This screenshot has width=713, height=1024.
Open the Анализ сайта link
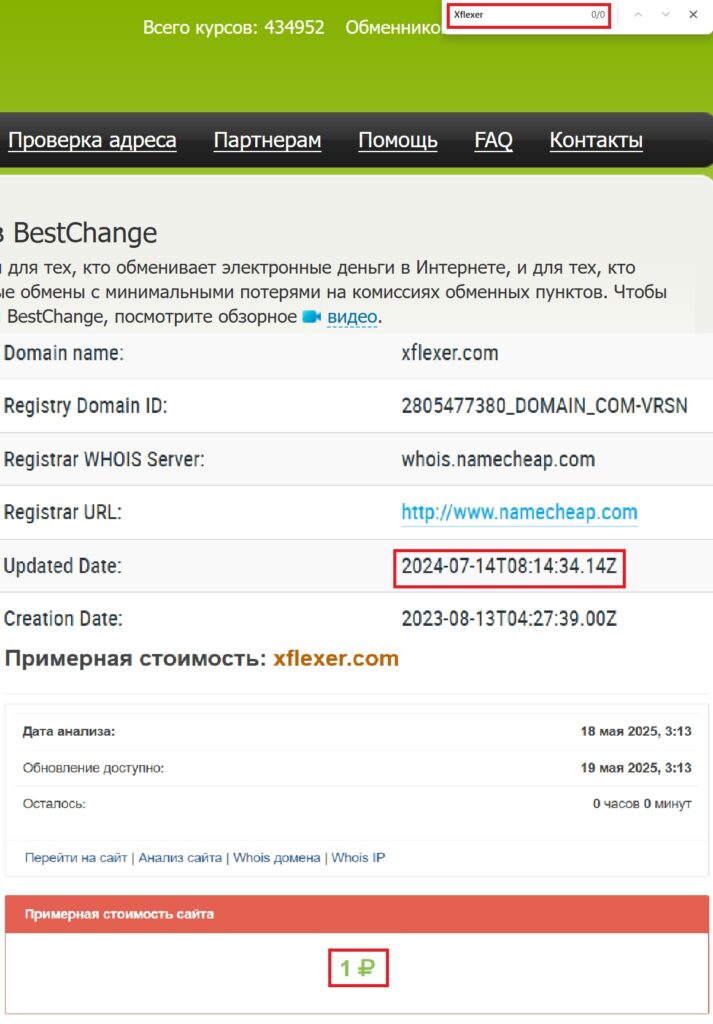[x=180, y=857]
